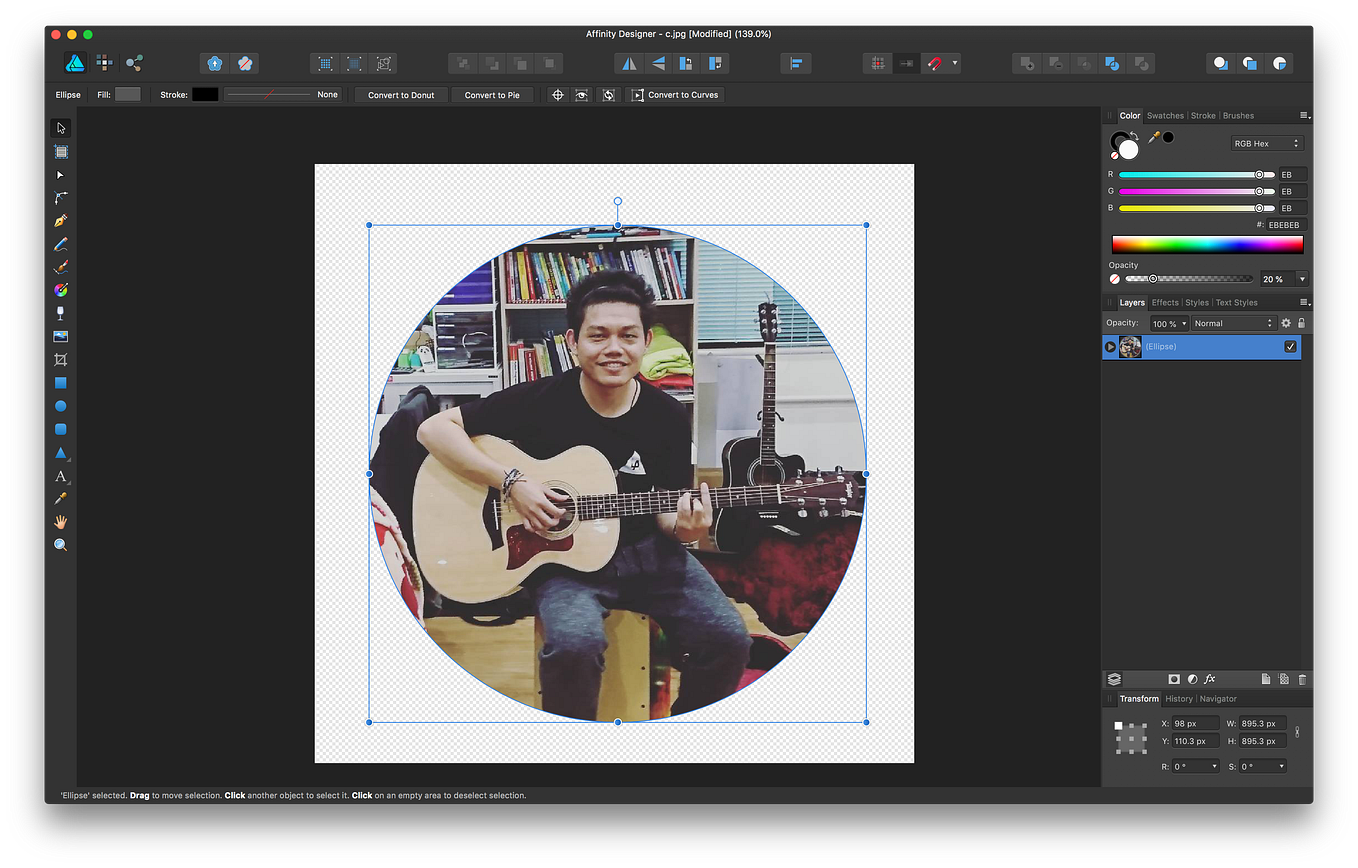
Task: Switch to the Pixel Persona
Action: [104, 63]
